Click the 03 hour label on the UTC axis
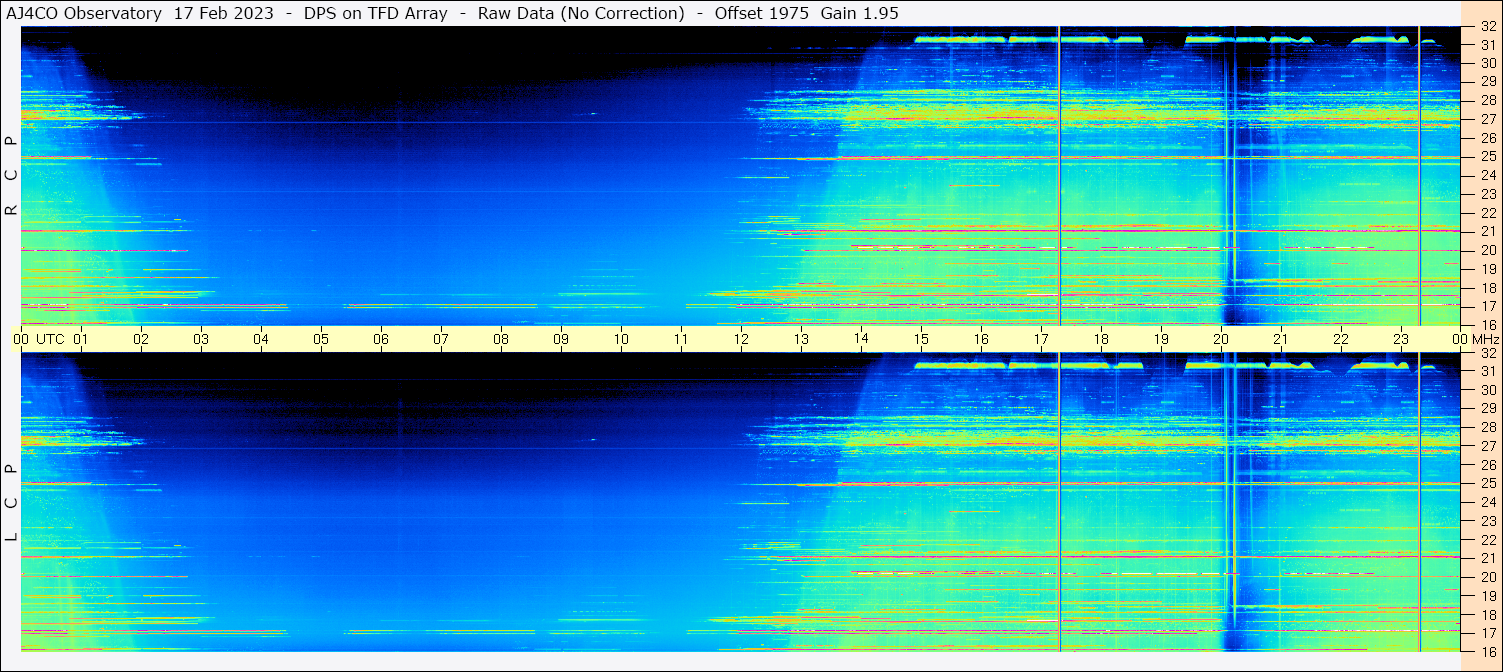The image size is (1503, 672). click(201, 339)
